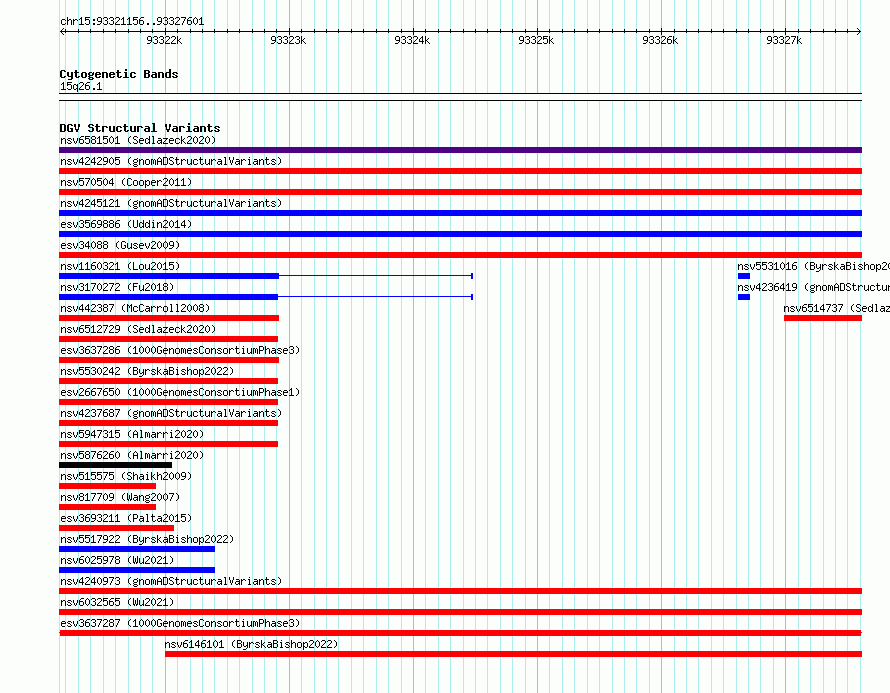Click the DGV Structural Variants track title
Viewport: 890px width, 693px height.
140,128
